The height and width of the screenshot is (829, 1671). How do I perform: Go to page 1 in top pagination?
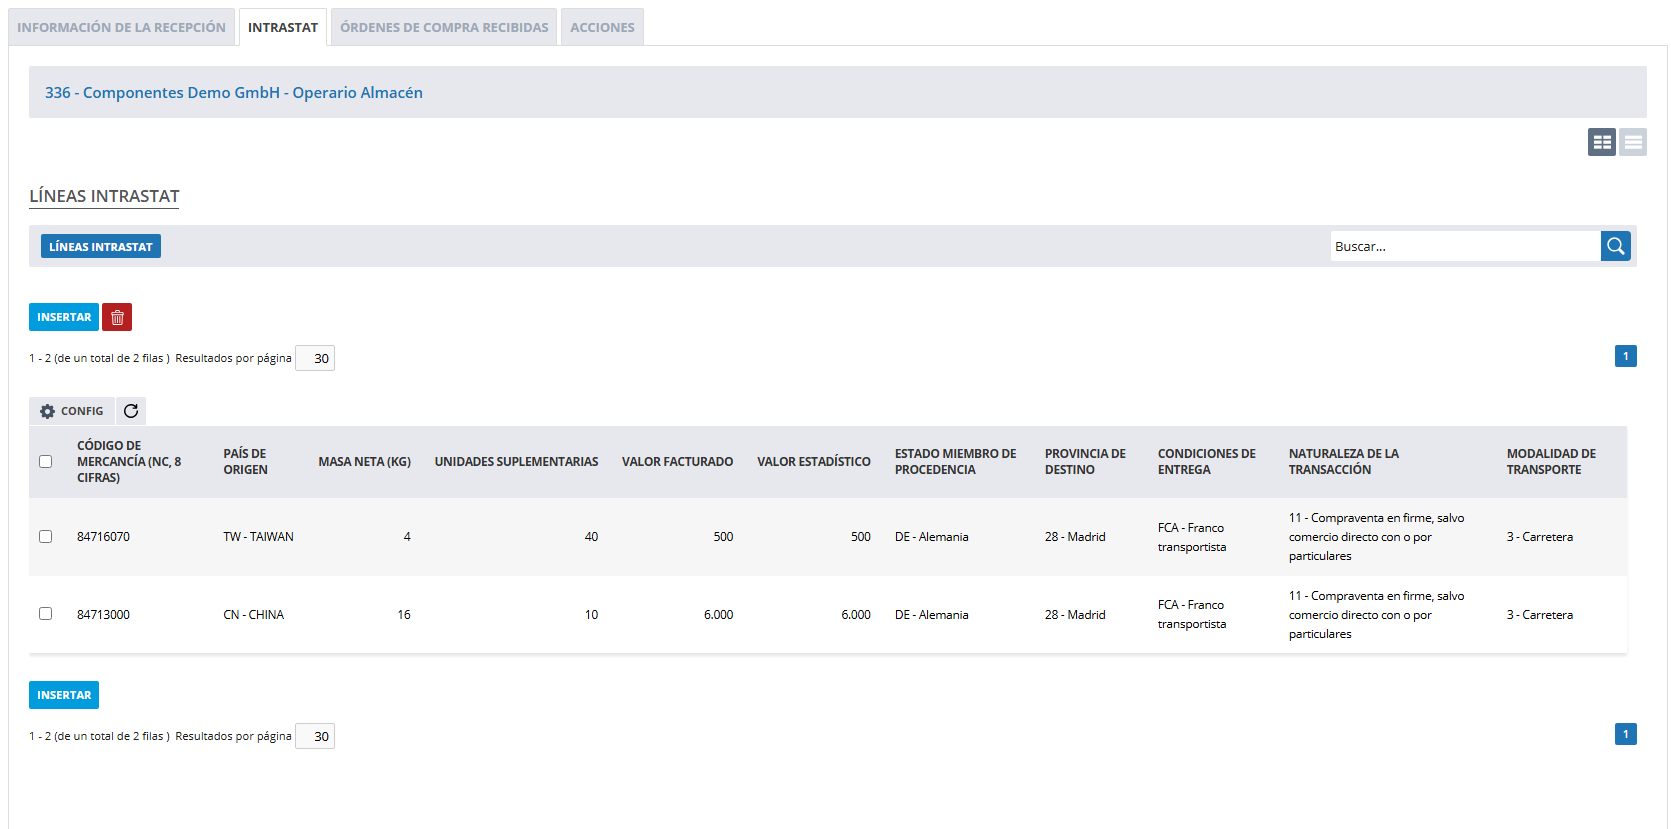(x=1626, y=356)
